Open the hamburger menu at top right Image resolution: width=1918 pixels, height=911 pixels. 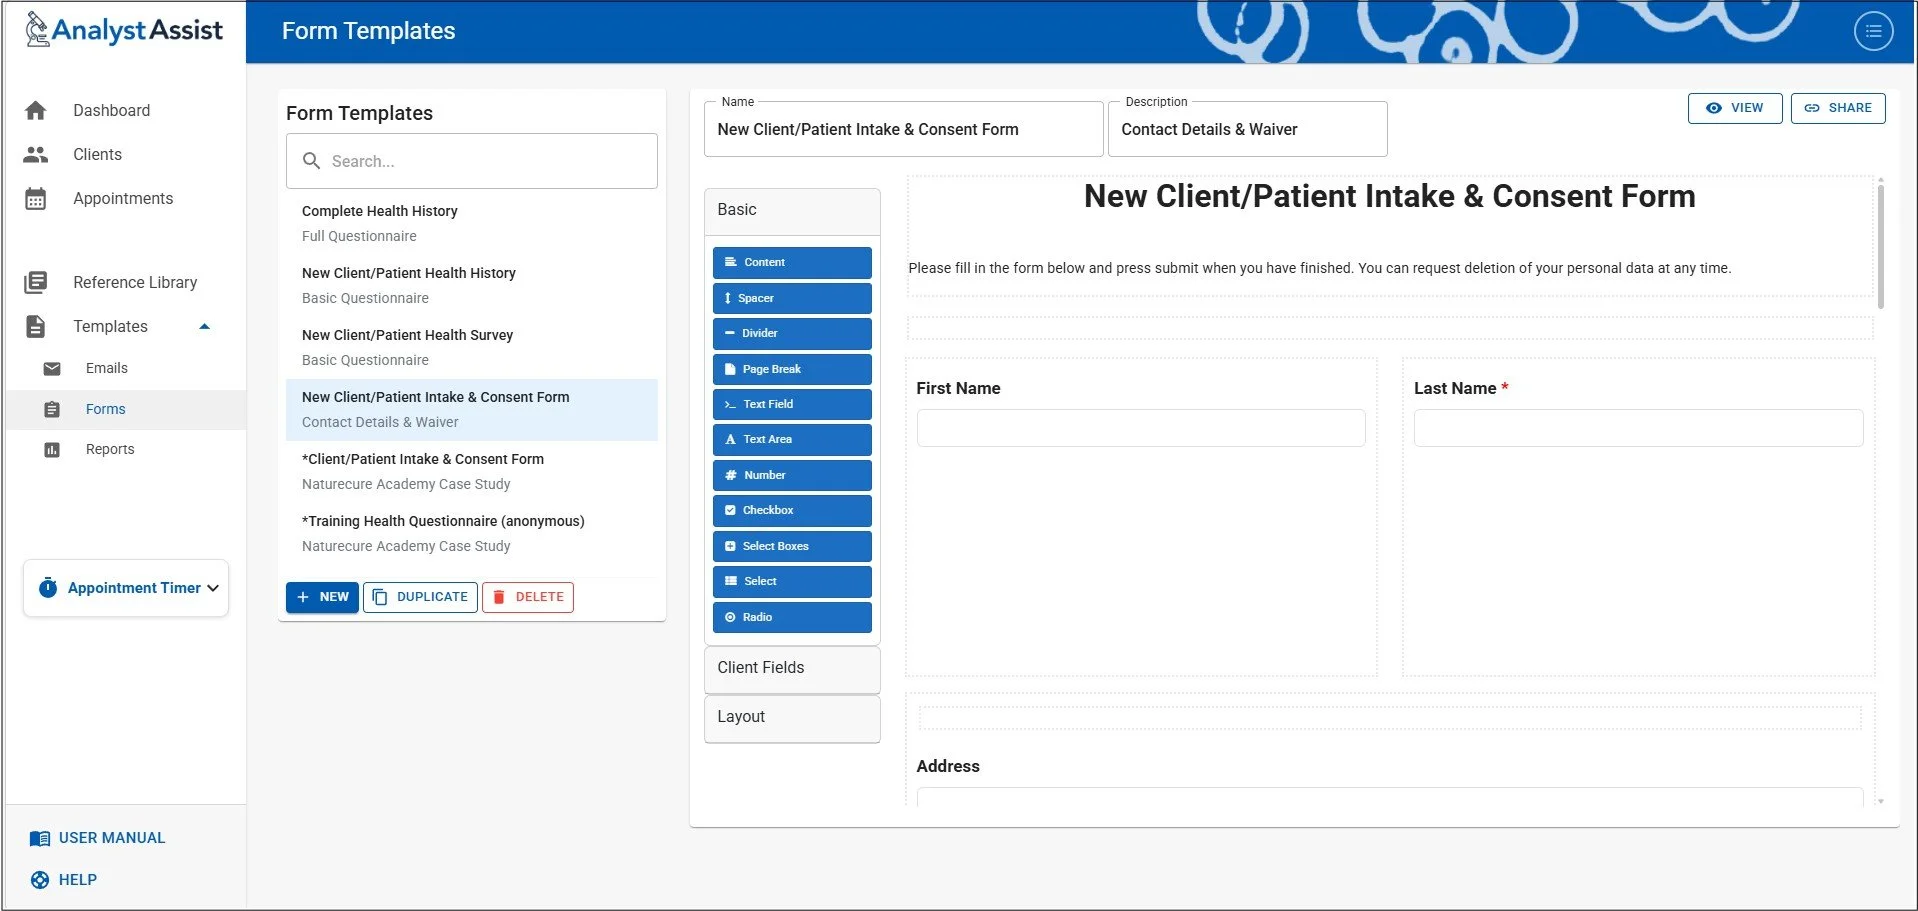1872,31
